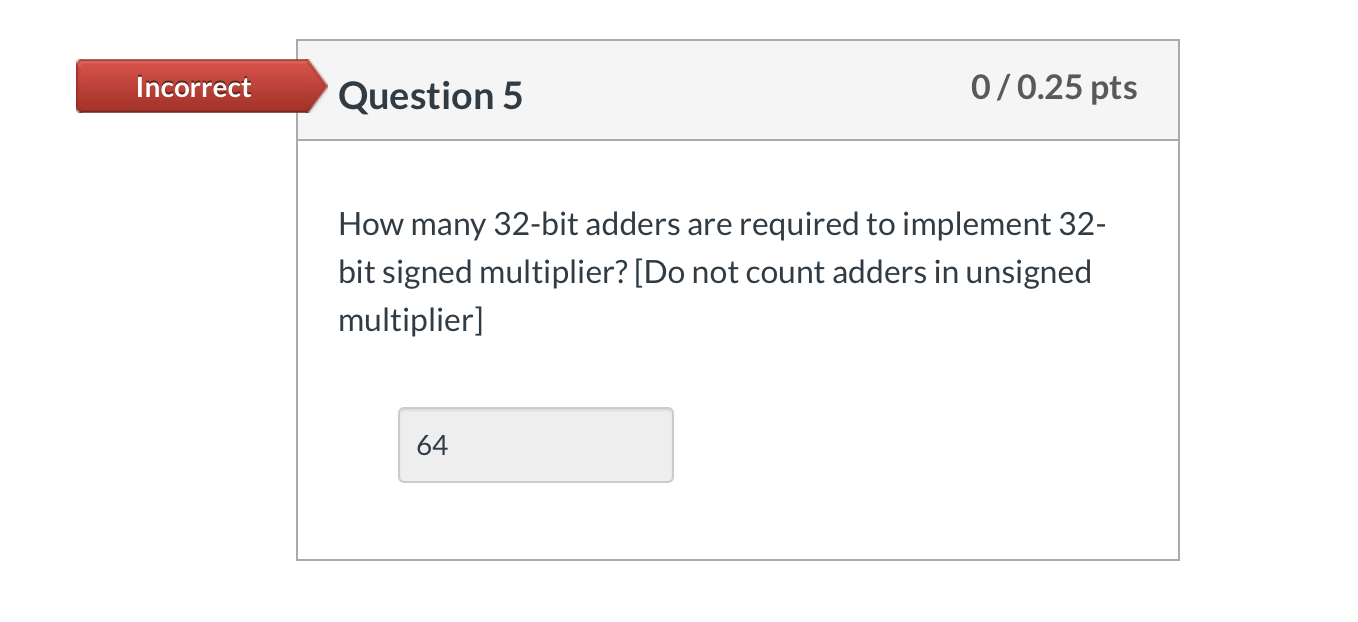Click inside the answer input field
1358x622 pixels.
click(x=535, y=444)
